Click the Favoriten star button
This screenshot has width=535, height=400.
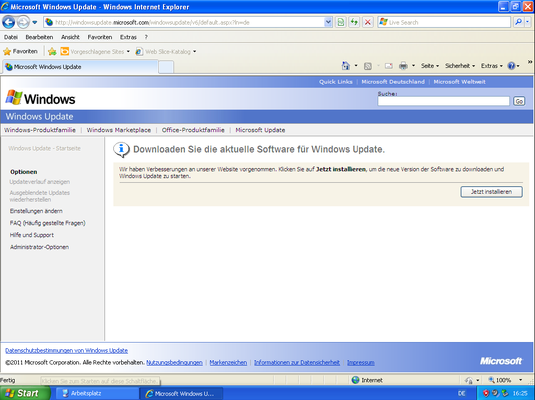[20, 52]
